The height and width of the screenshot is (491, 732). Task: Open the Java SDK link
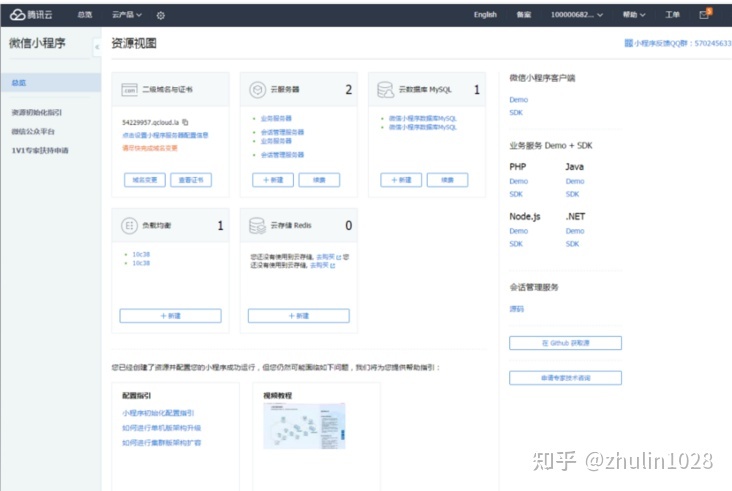[x=572, y=194]
